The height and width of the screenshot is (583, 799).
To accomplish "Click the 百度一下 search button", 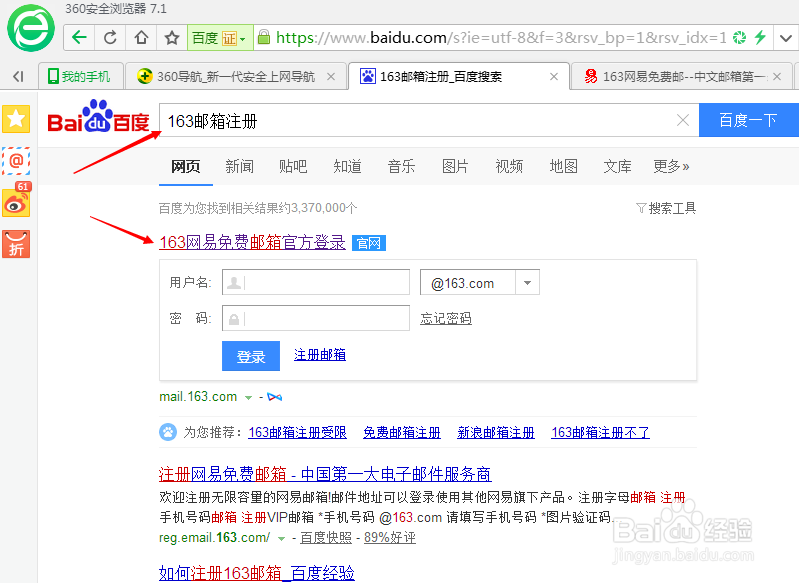I will (749, 120).
